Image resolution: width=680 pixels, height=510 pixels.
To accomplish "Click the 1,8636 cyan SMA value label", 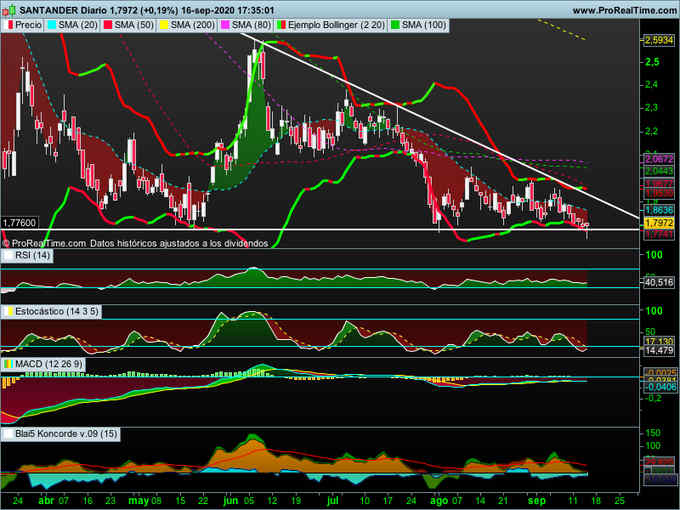I will tap(659, 210).
